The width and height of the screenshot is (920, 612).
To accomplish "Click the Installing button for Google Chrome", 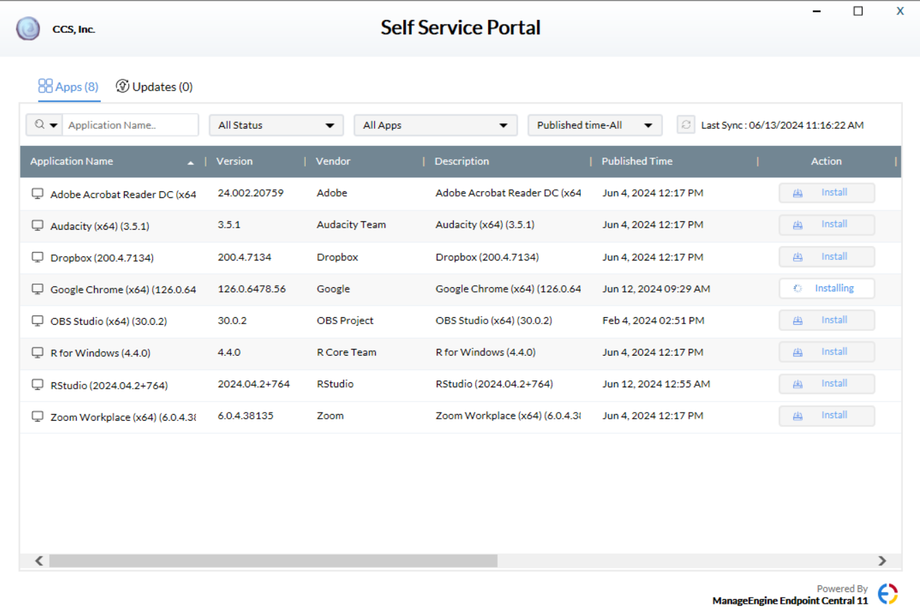I will pyautogui.click(x=826, y=288).
